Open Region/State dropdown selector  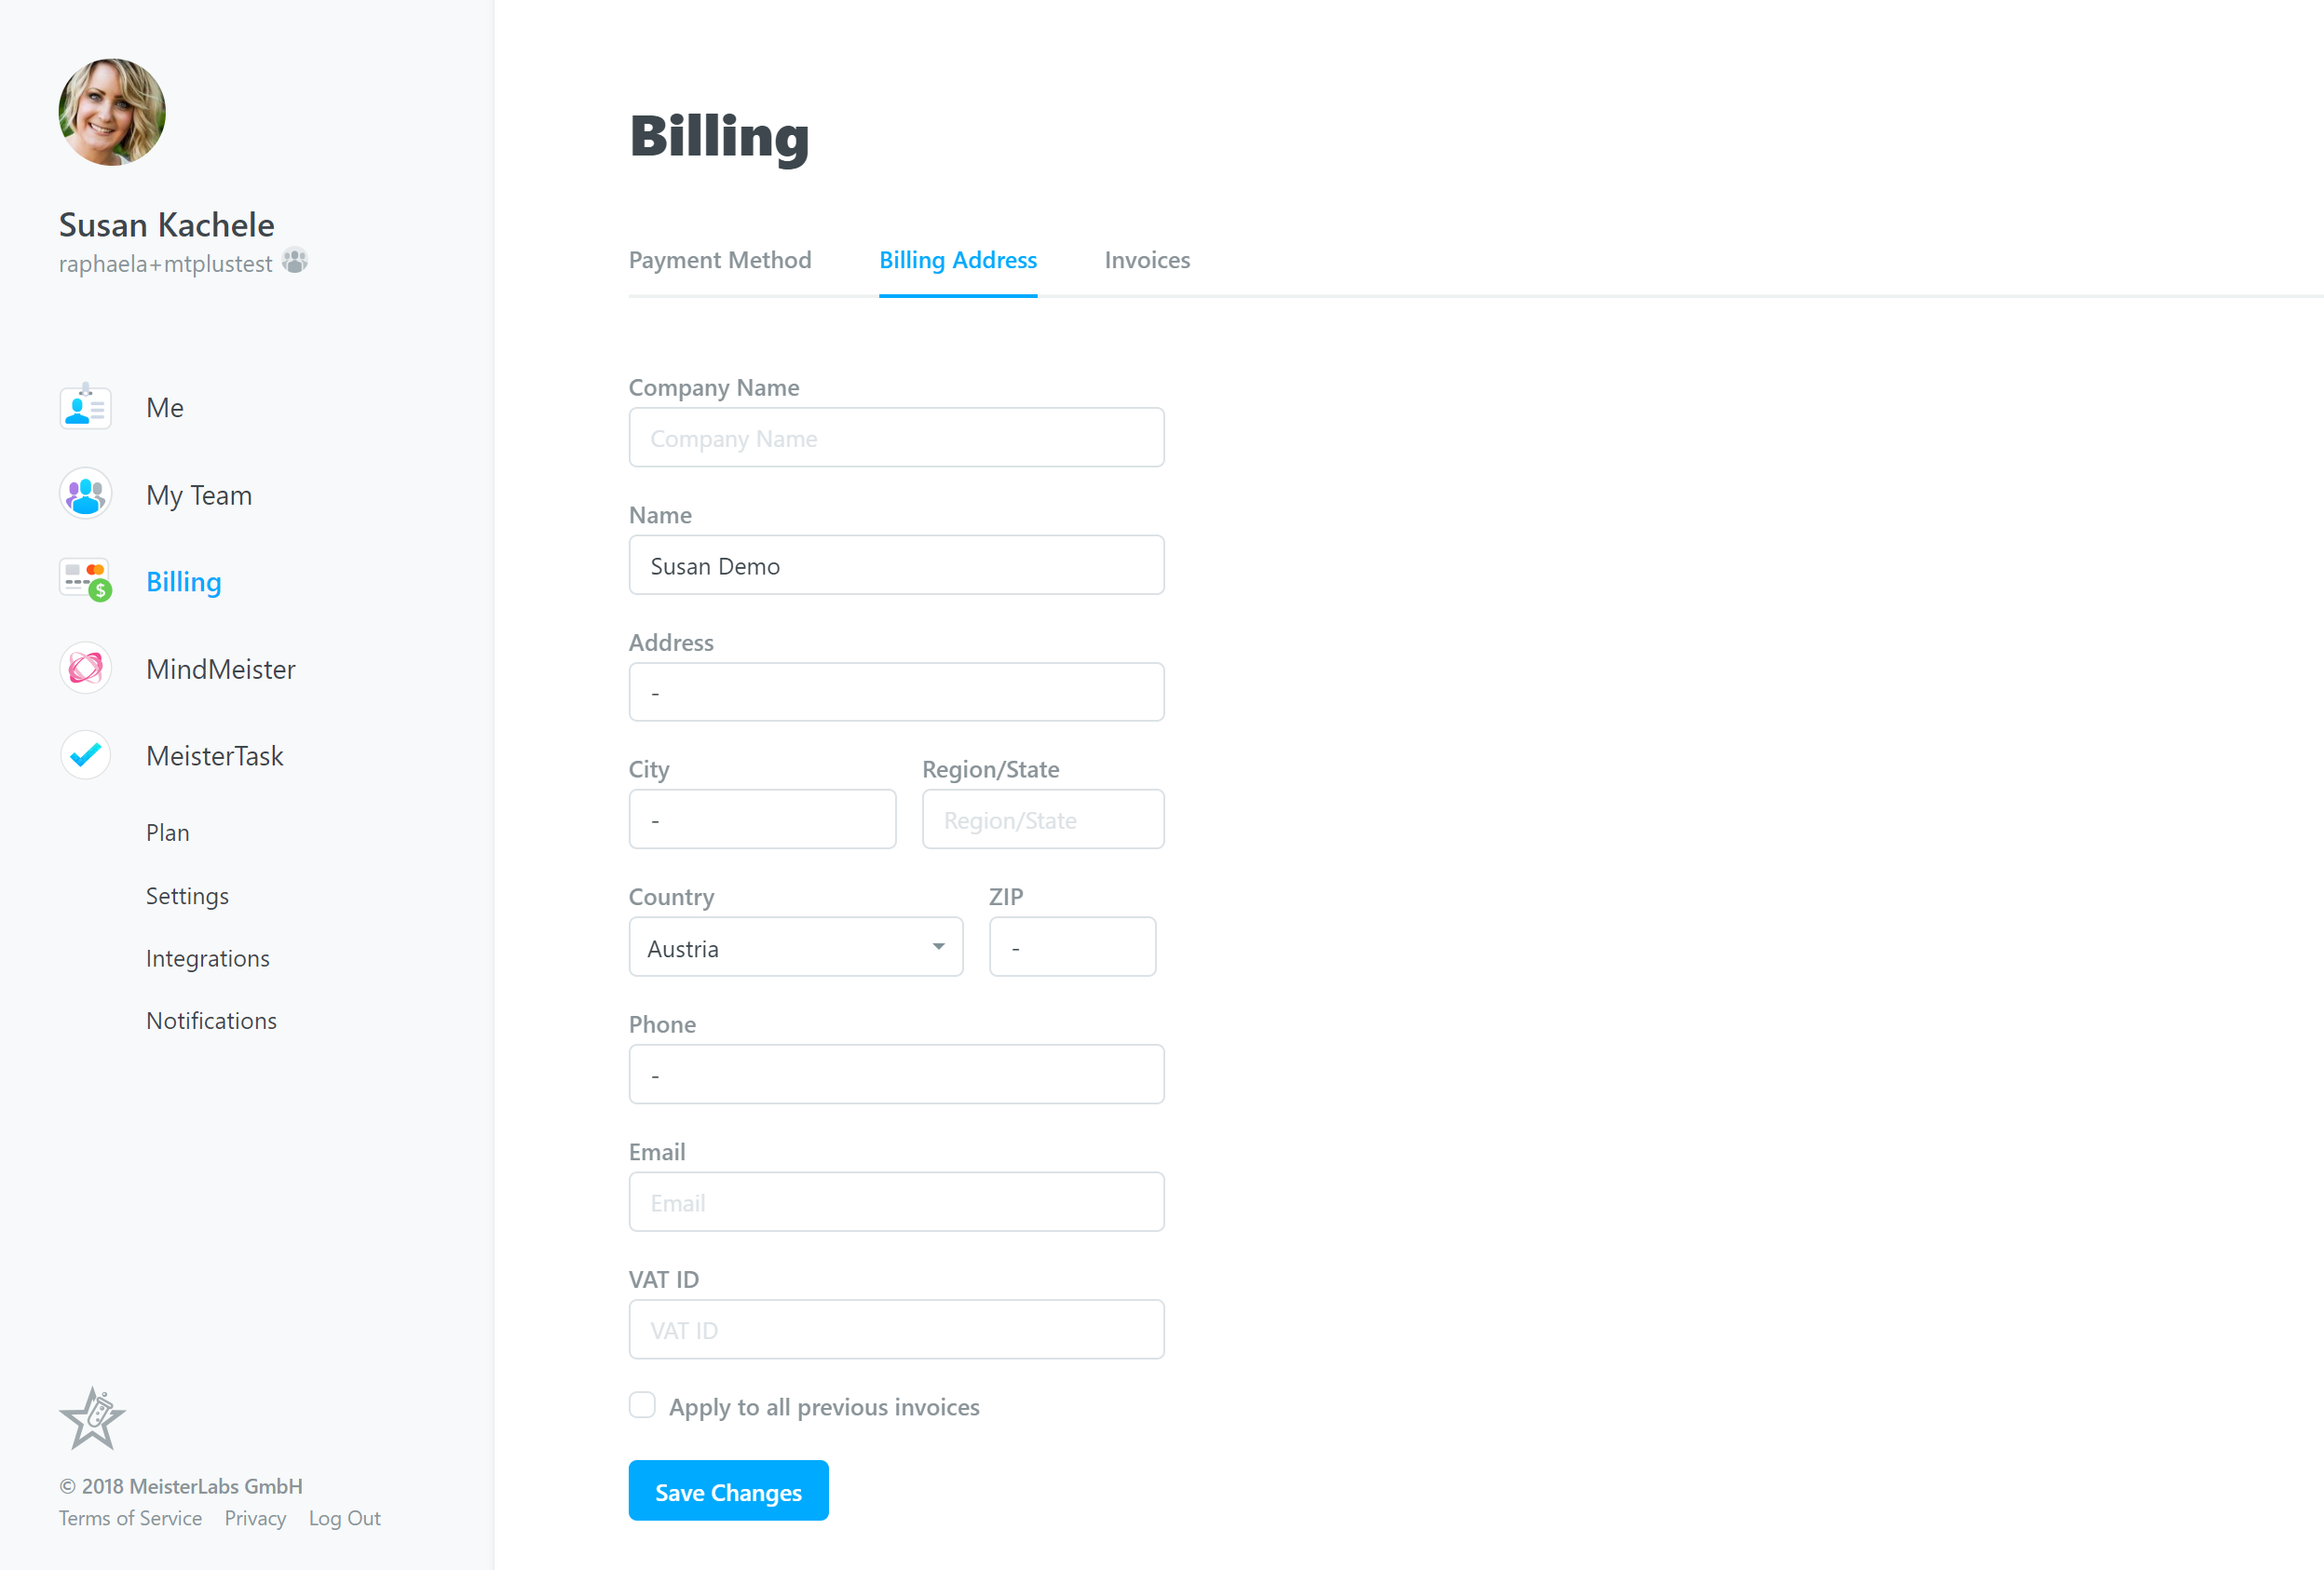click(1043, 819)
